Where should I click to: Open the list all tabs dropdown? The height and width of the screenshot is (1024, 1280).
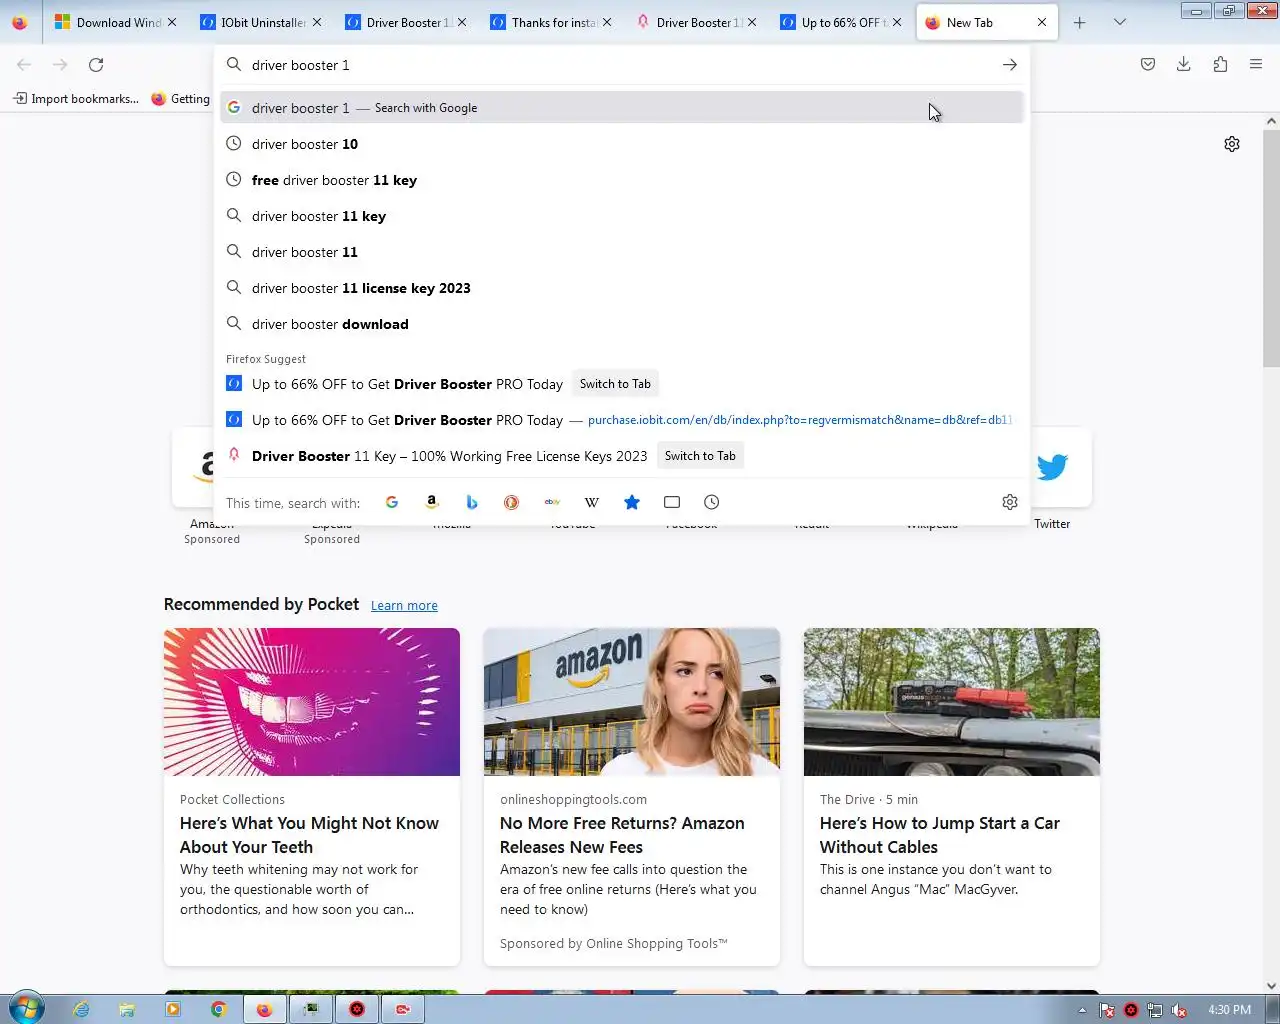[x=1120, y=22]
